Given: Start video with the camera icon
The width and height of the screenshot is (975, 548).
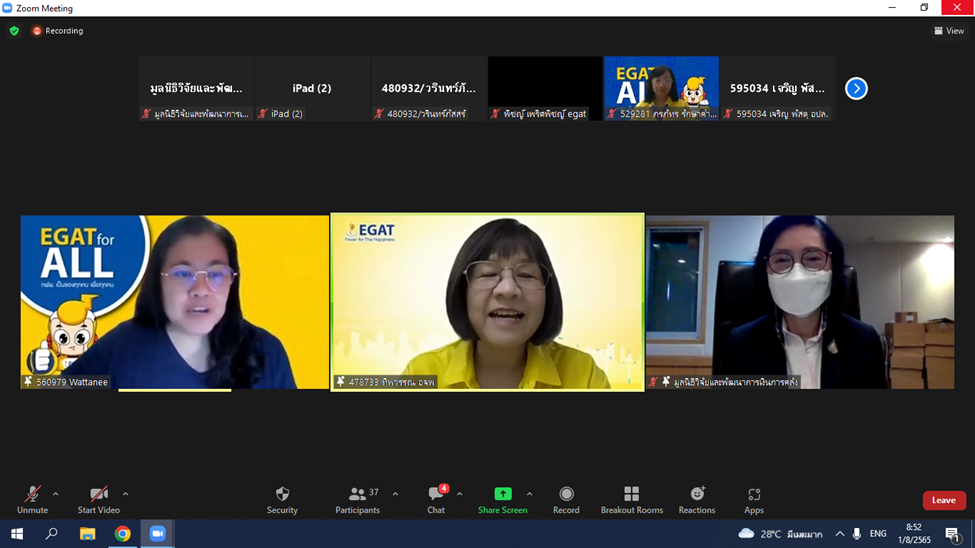Looking at the screenshot, I should pos(98,500).
